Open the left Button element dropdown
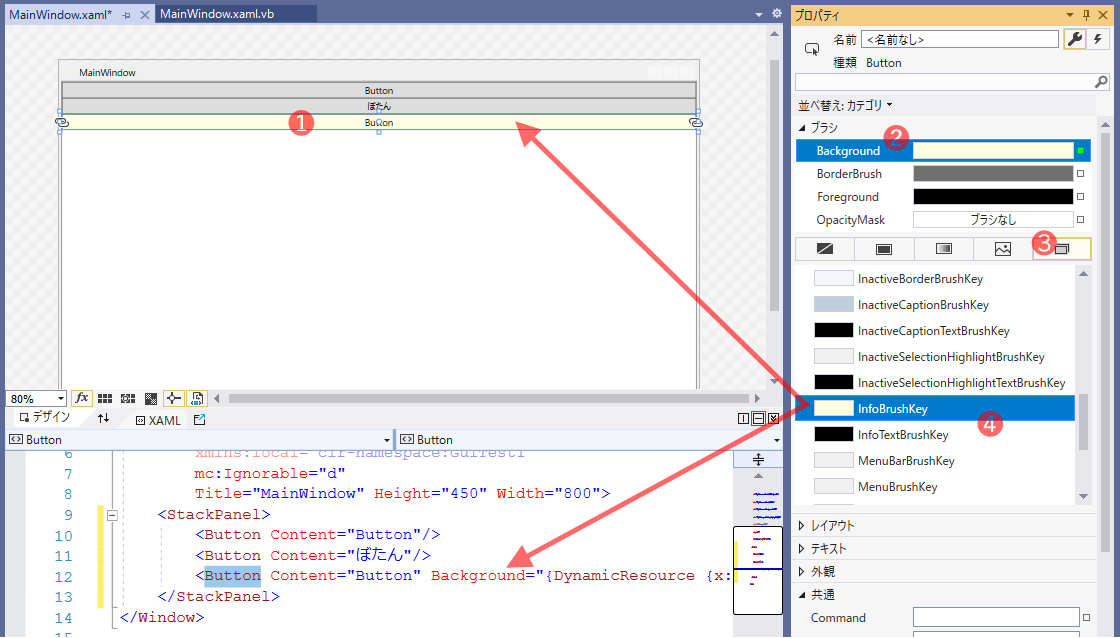The width and height of the screenshot is (1120, 638). coord(386,440)
